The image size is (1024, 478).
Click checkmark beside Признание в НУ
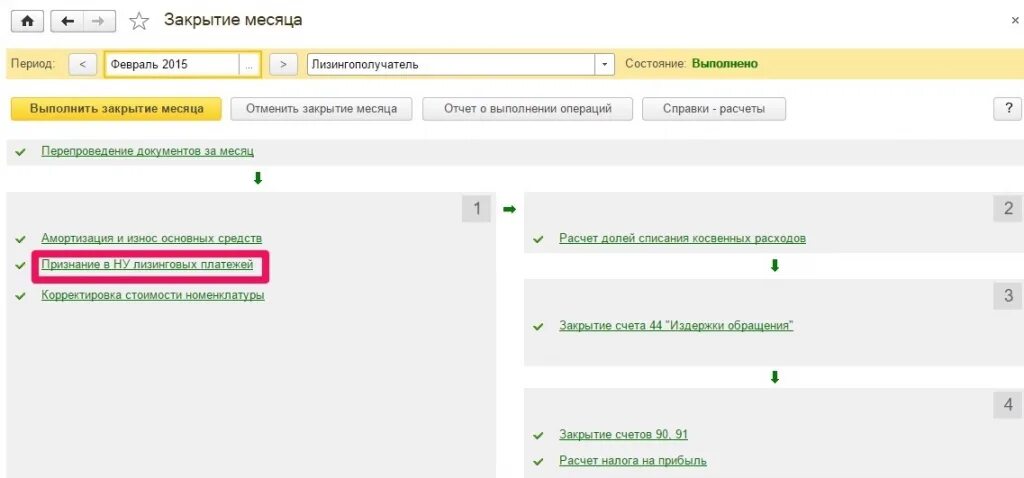[x=21, y=266]
